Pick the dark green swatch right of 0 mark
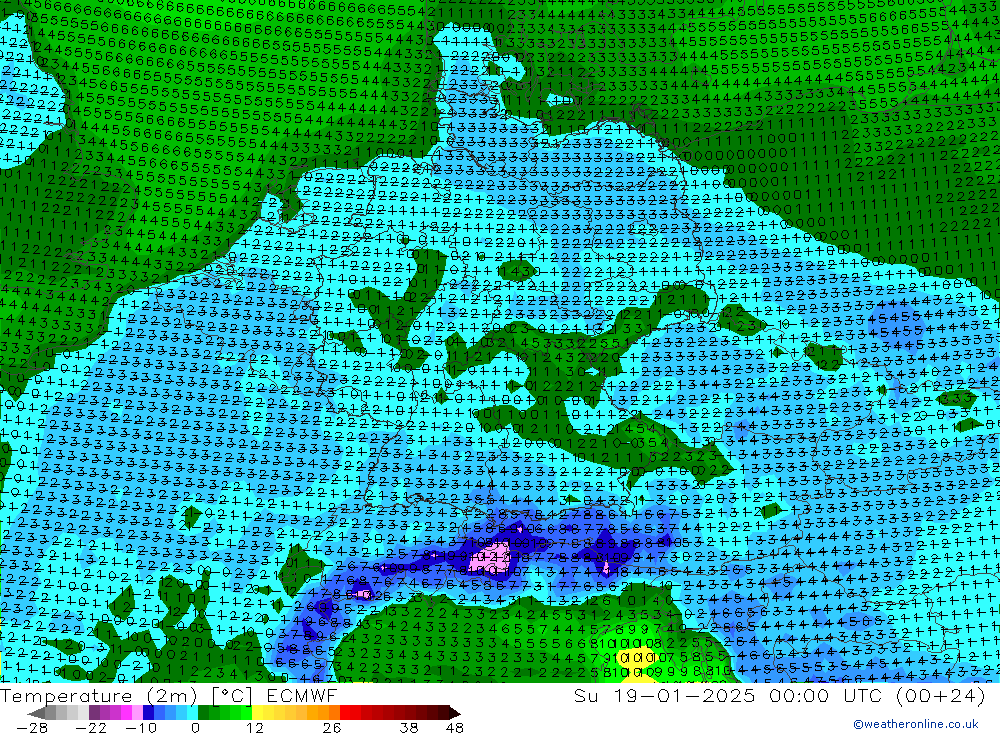Viewport: 1000px width, 733px height. click(203, 713)
